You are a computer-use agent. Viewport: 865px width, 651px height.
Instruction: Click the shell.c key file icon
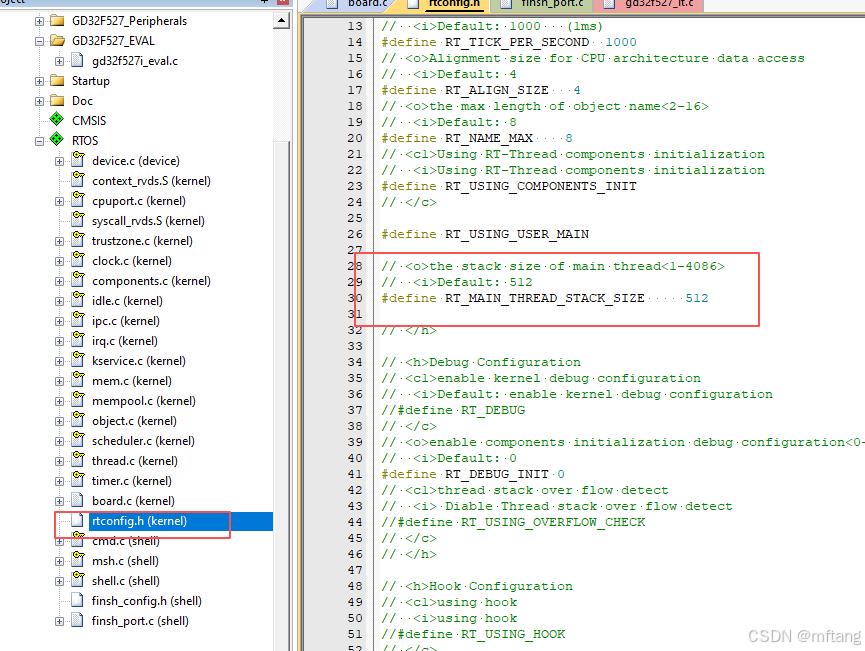78,579
